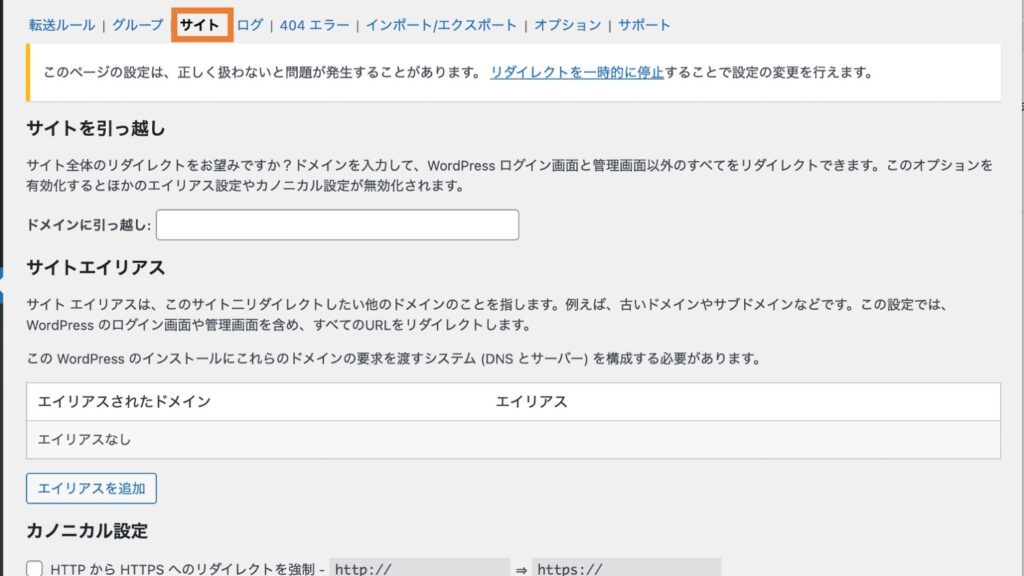Click the ドメインに引っ越し input field

coord(337,225)
